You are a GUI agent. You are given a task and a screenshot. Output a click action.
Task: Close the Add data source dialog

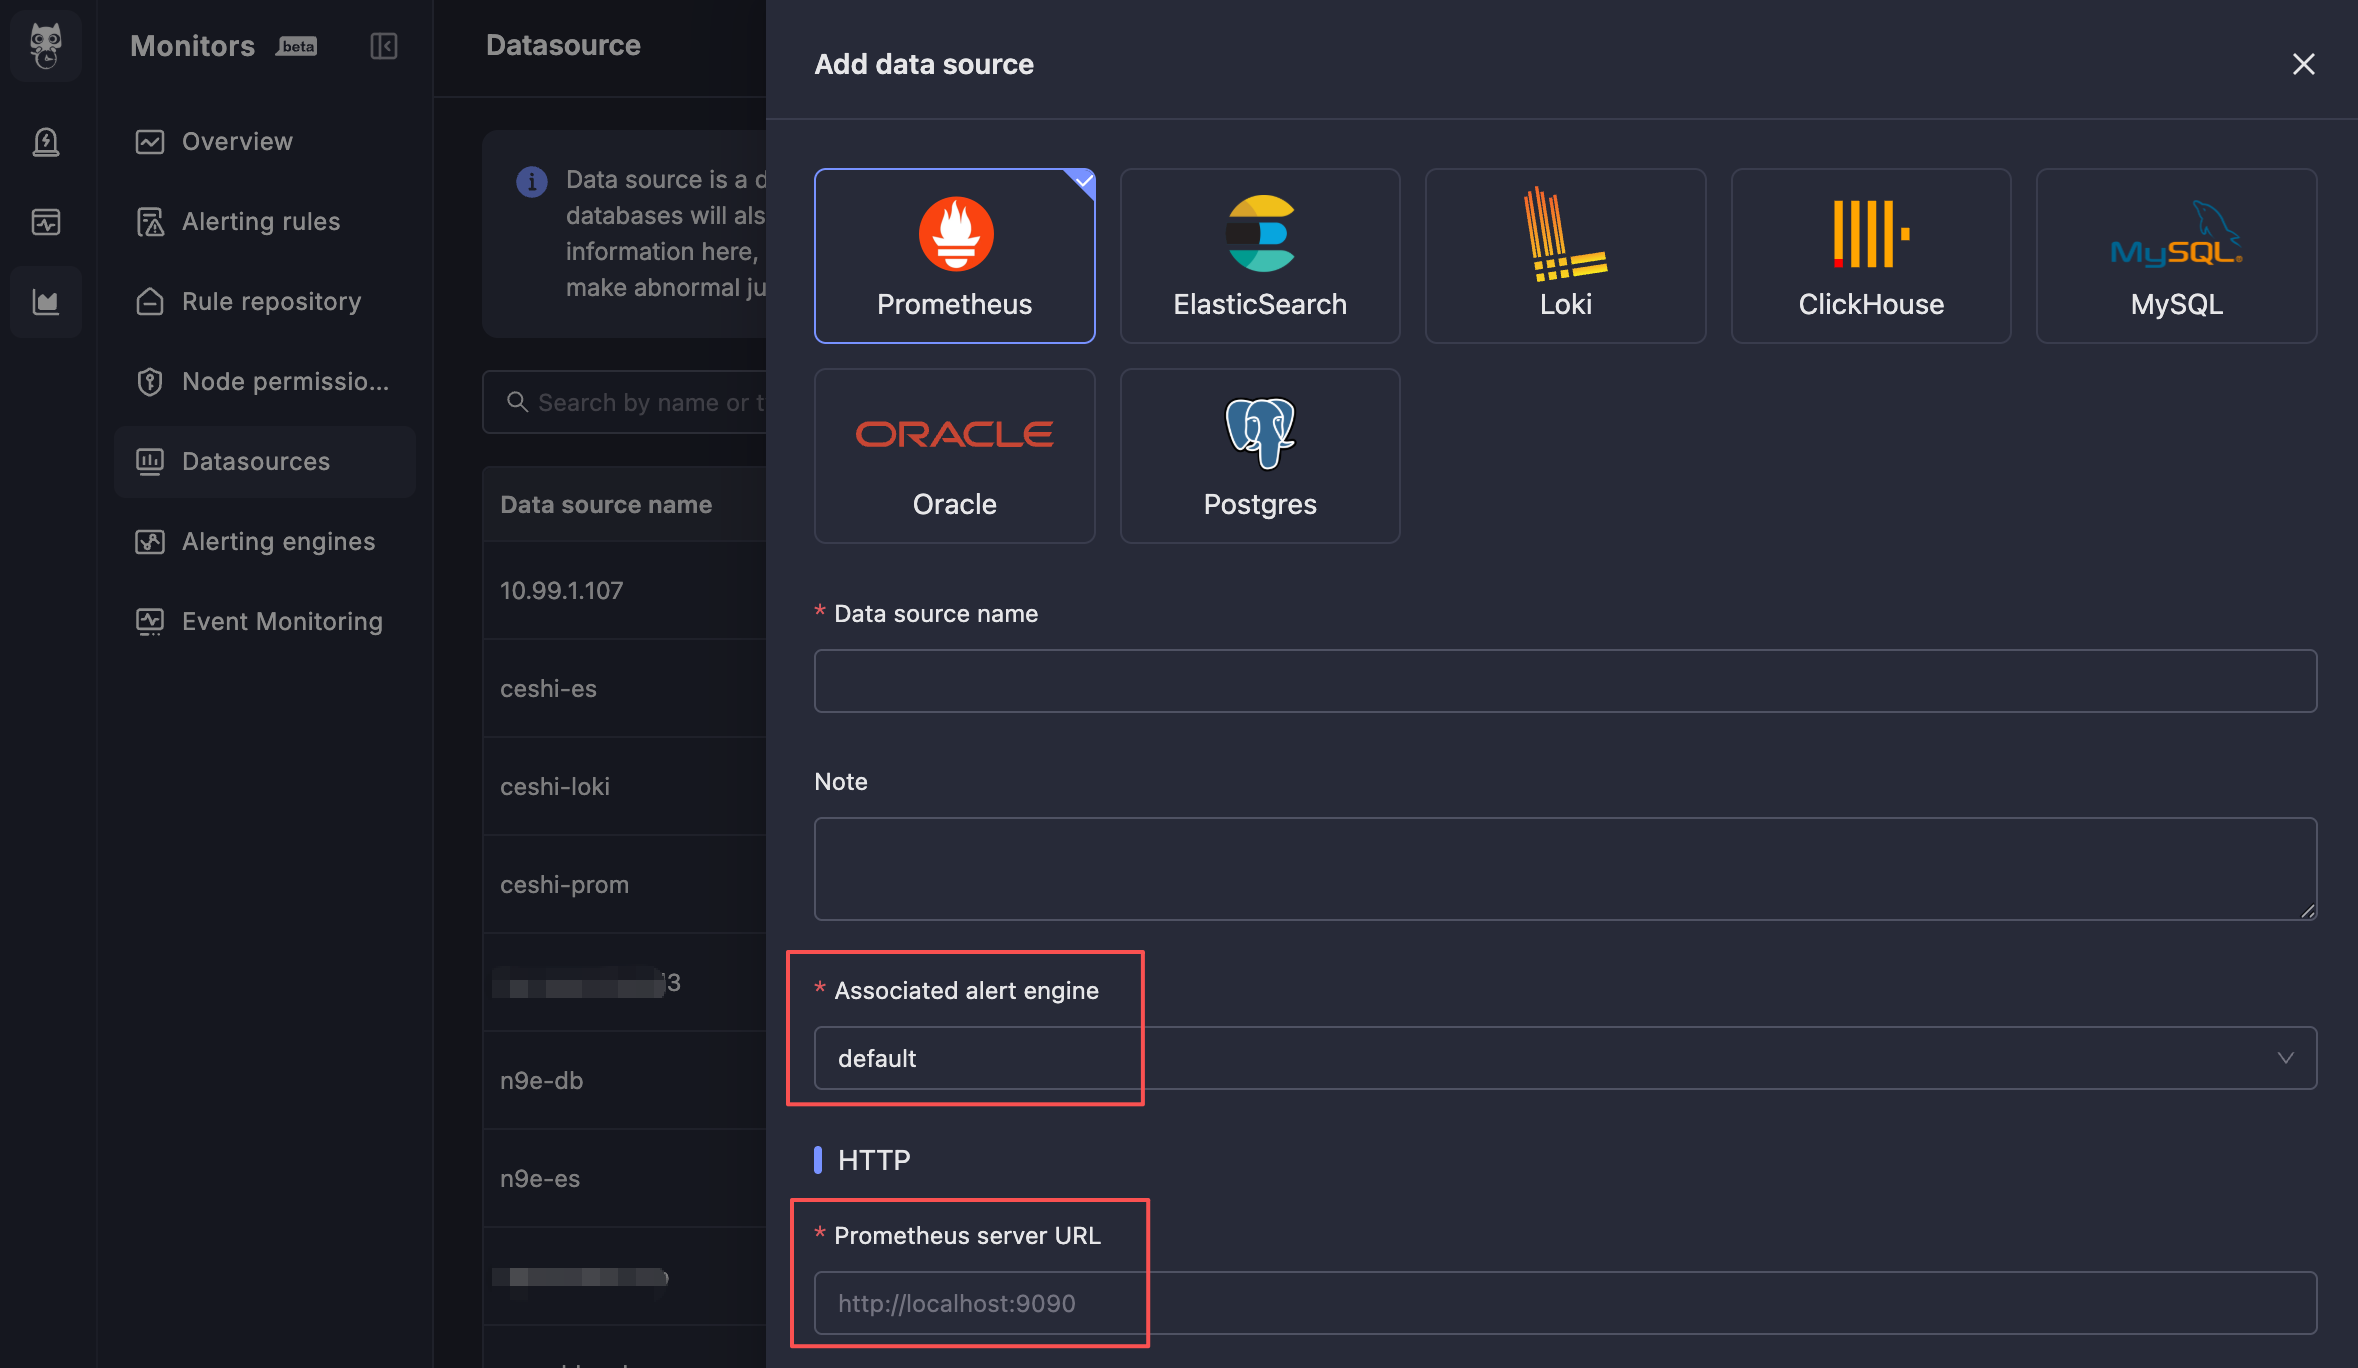(x=2303, y=64)
